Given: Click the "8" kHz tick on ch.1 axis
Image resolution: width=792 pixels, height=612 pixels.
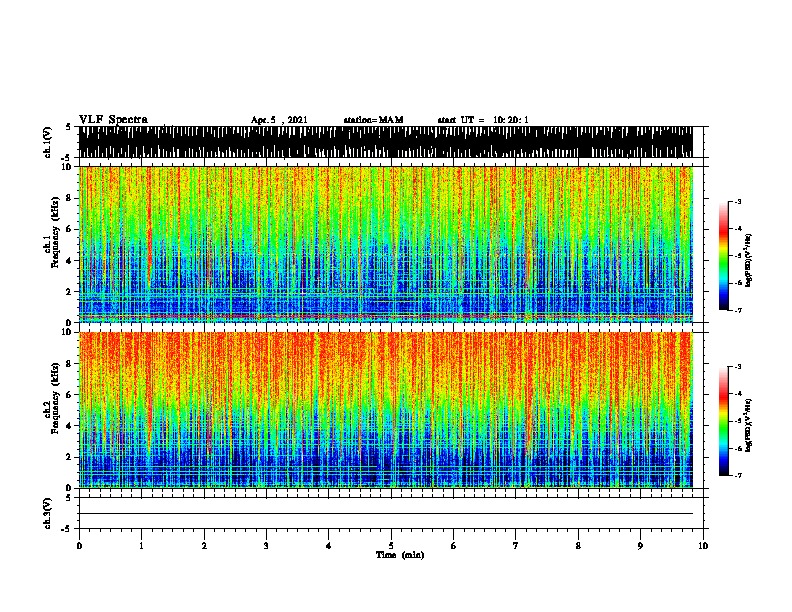Looking at the screenshot, I should (x=69, y=198).
